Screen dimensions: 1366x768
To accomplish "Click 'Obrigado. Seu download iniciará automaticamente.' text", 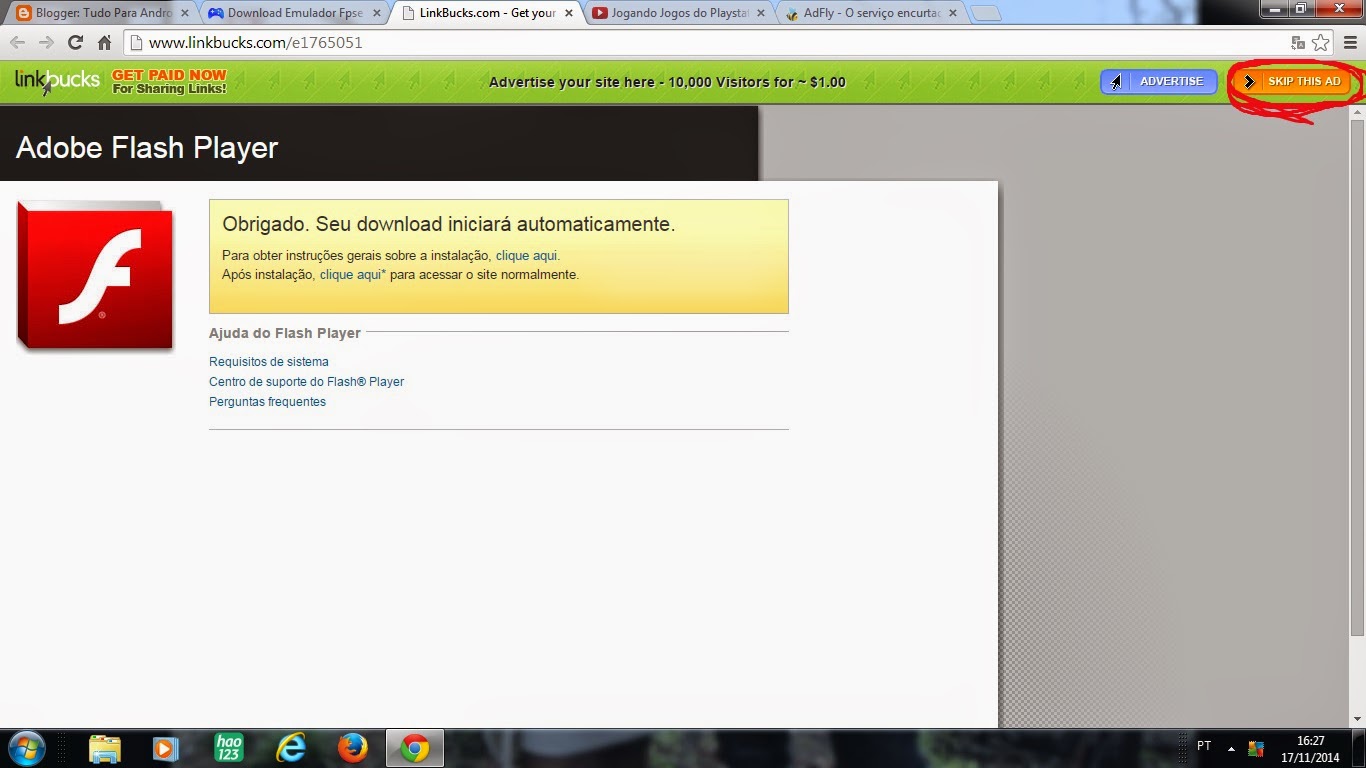I will point(448,224).
